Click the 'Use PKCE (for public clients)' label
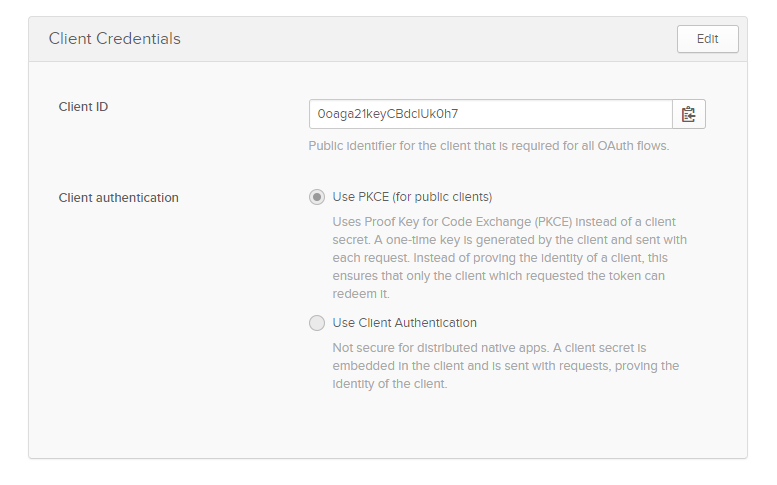This screenshot has width=777, height=485. point(412,197)
